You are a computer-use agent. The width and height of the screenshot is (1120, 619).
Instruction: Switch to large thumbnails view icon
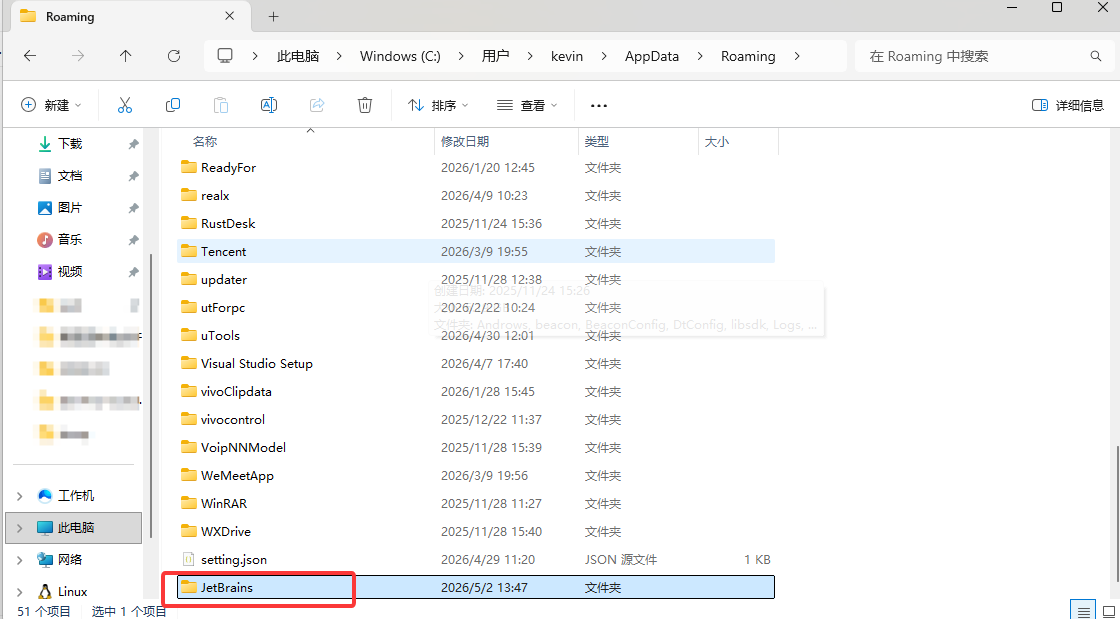(x=1109, y=611)
